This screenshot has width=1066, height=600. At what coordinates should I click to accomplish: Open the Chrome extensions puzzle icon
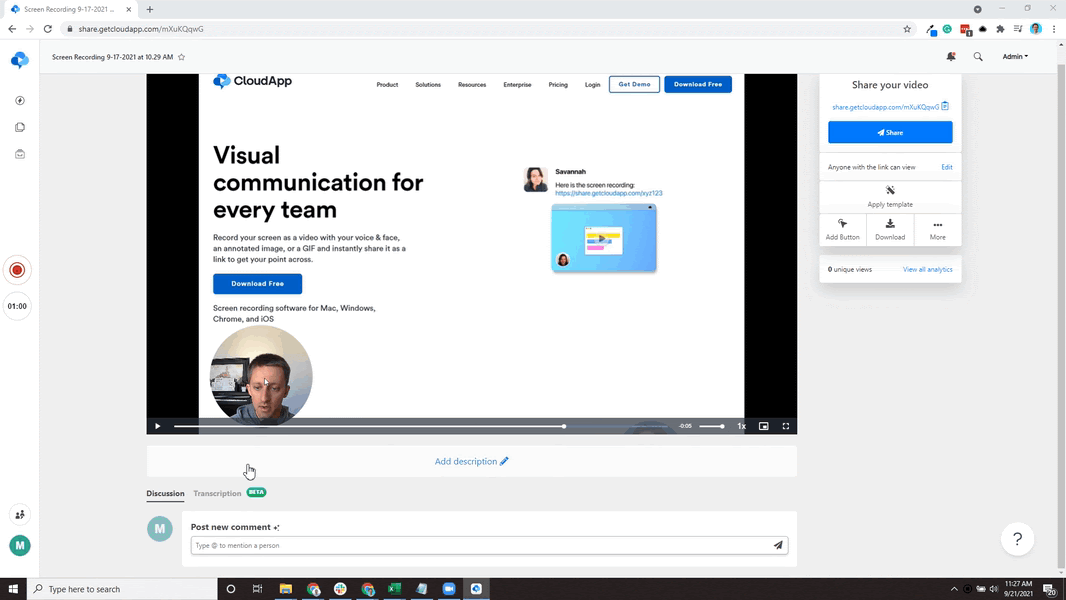[x=1000, y=29]
